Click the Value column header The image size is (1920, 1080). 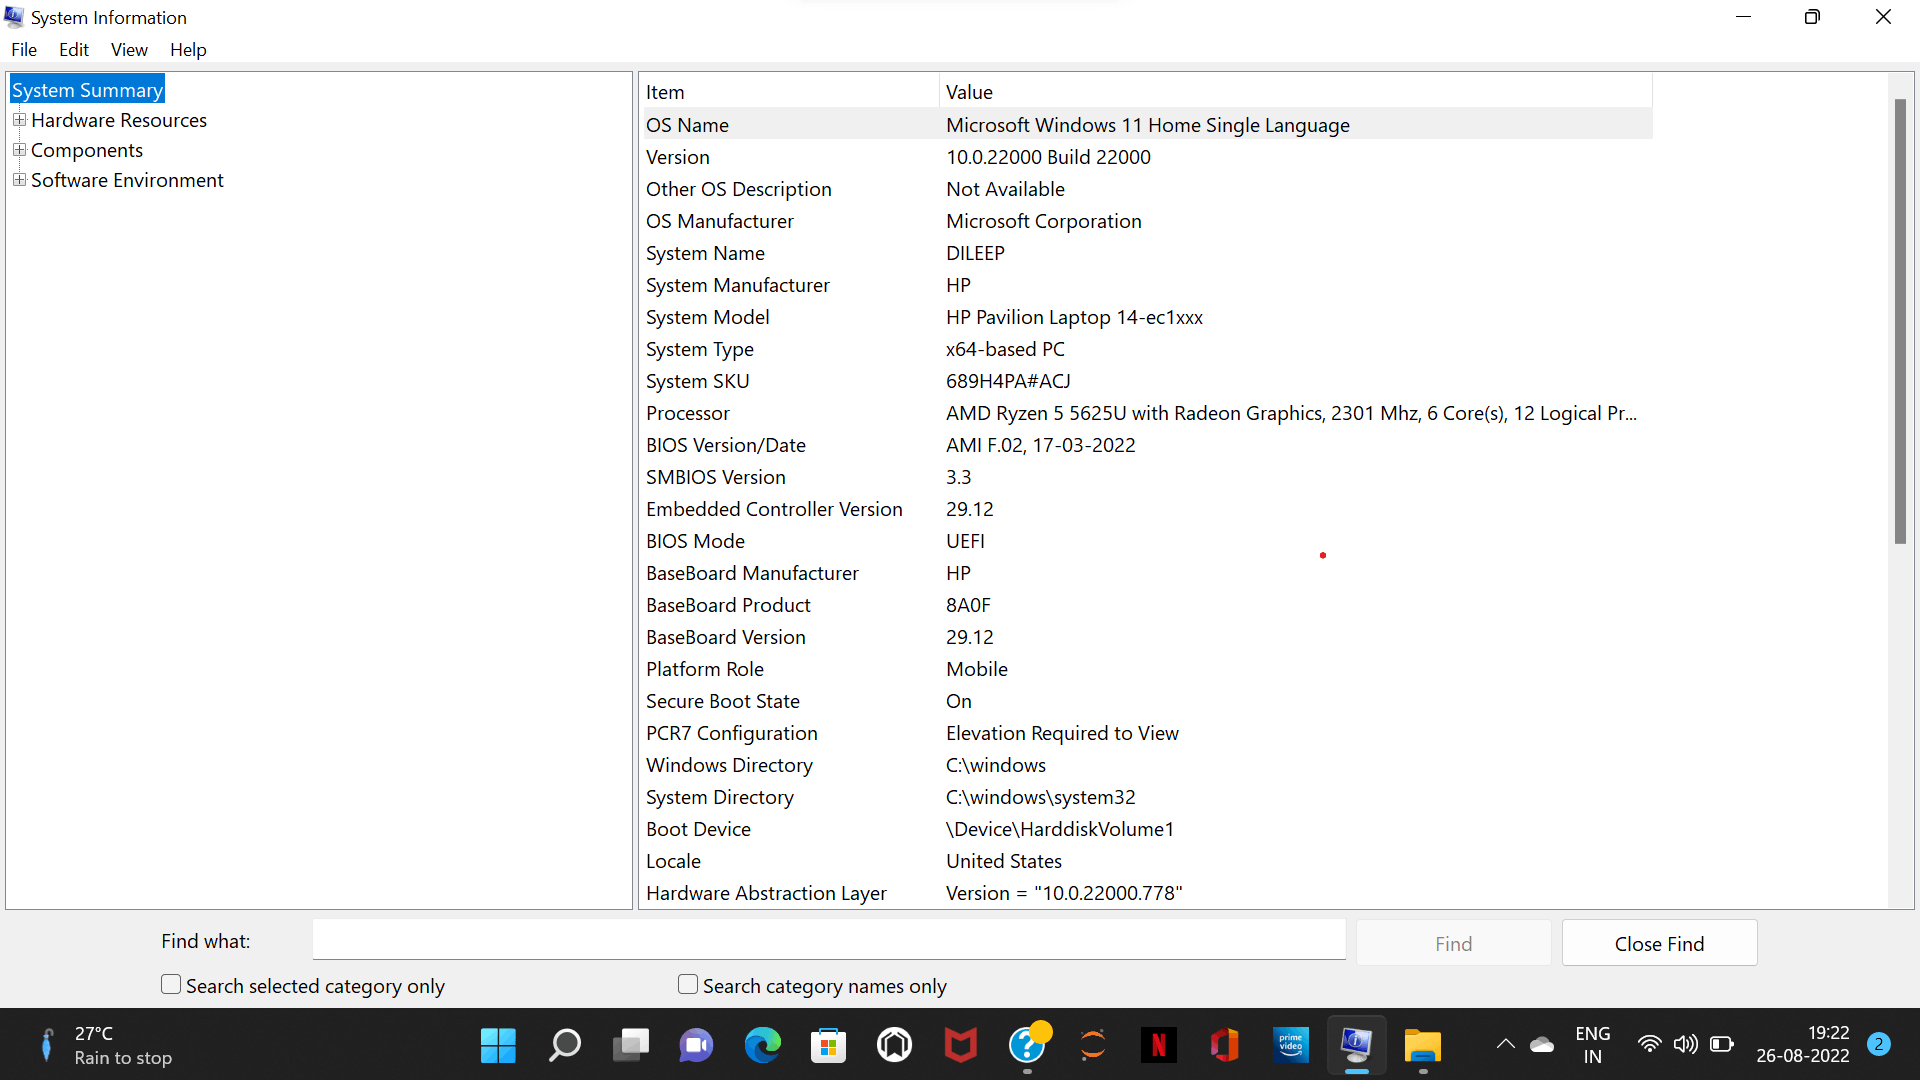tap(1296, 92)
